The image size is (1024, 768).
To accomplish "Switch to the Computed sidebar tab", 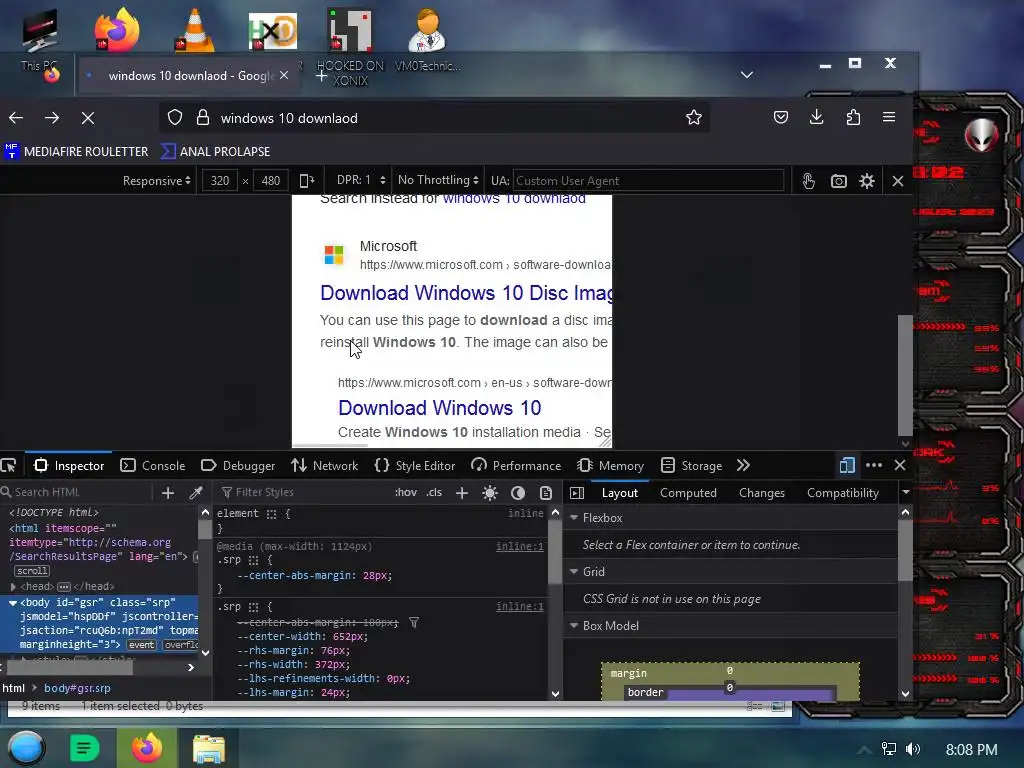I will pyautogui.click(x=688, y=493).
